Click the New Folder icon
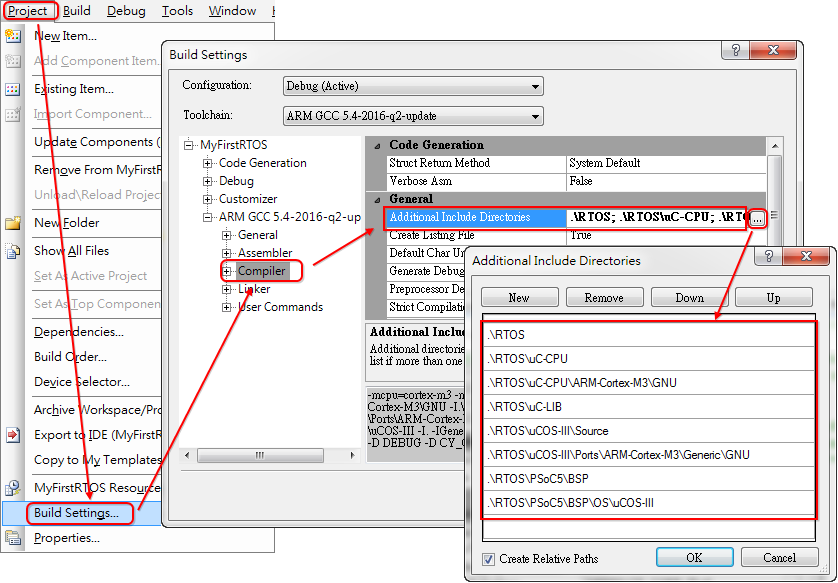838x583 pixels. (12, 223)
